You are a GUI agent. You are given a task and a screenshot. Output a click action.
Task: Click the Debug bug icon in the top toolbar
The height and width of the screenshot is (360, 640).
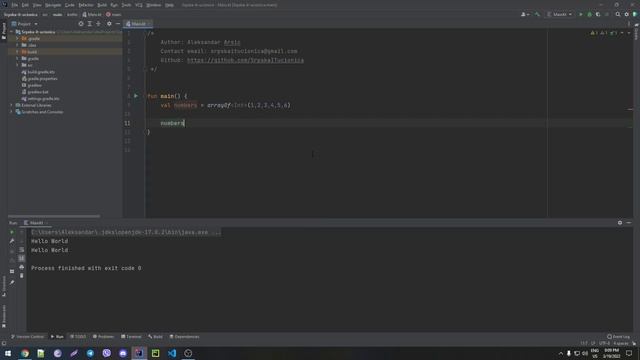(x=589, y=14)
